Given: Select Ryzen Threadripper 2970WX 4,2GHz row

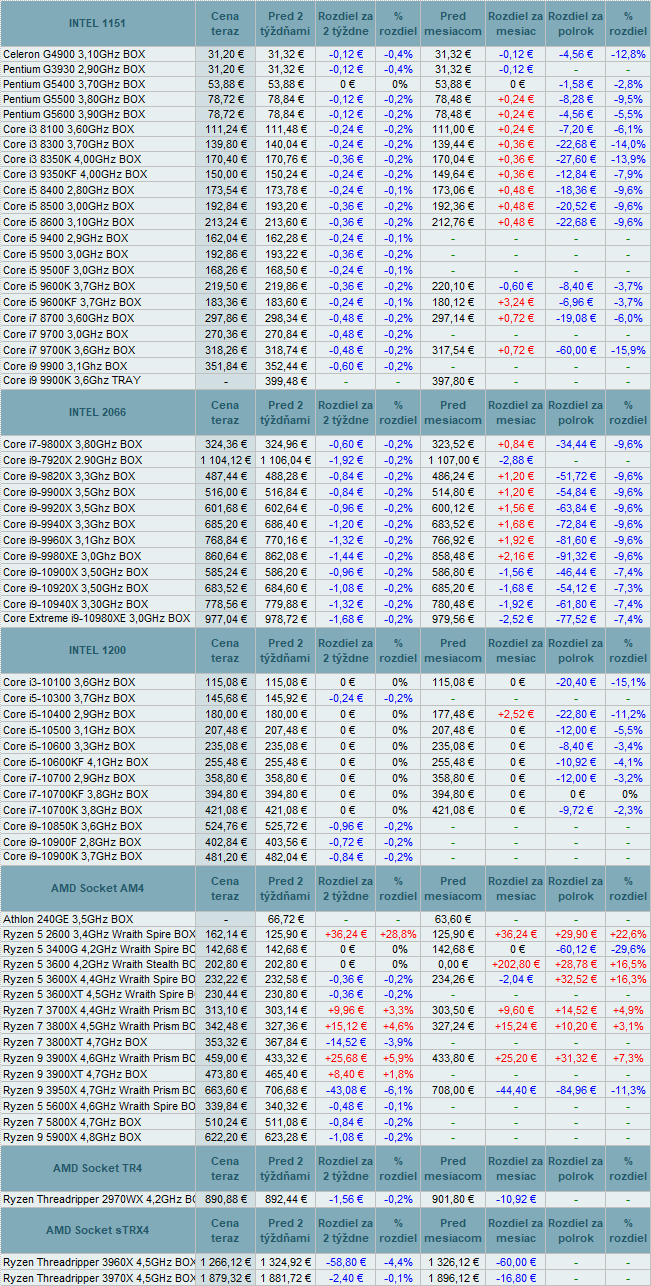Looking at the screenshot, I should point(98,1199).
